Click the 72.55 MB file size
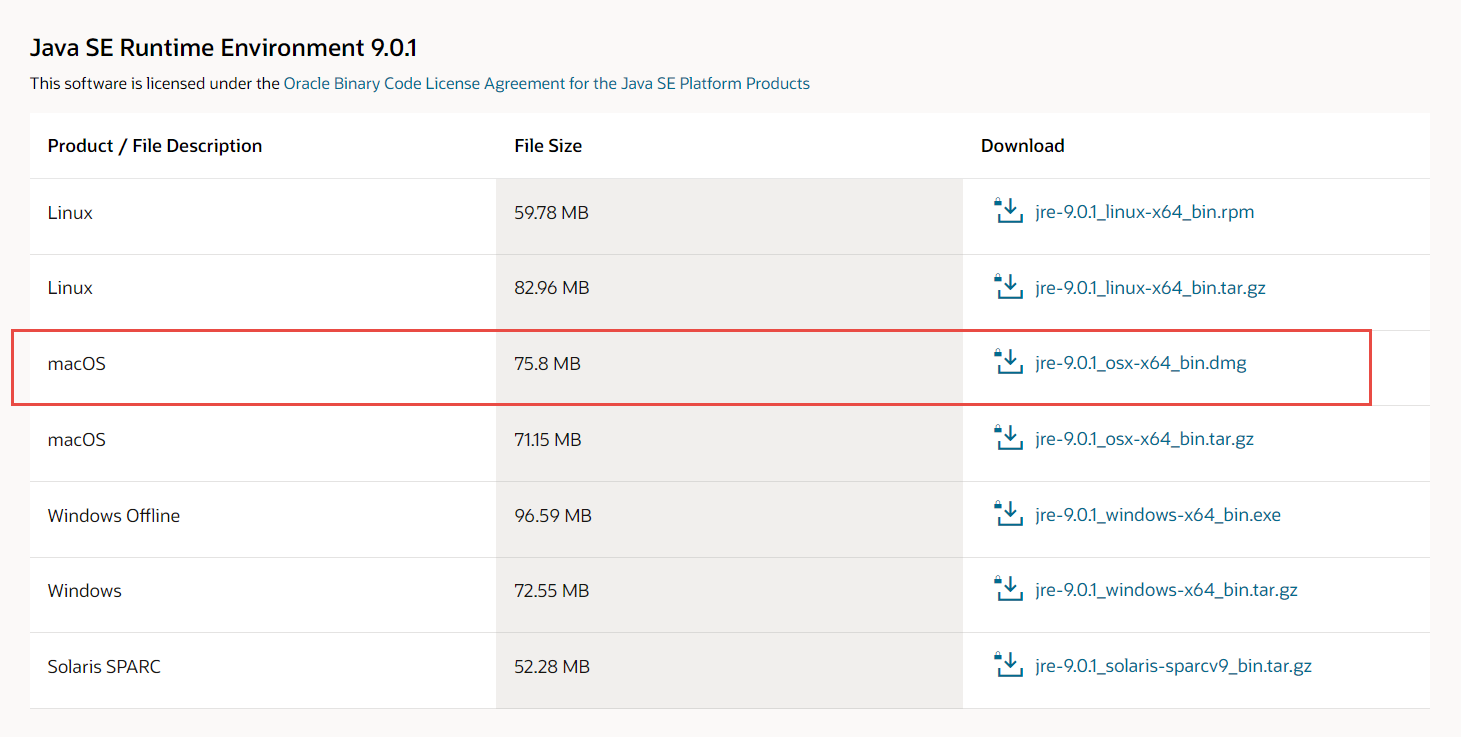 (x=551, y=591)
